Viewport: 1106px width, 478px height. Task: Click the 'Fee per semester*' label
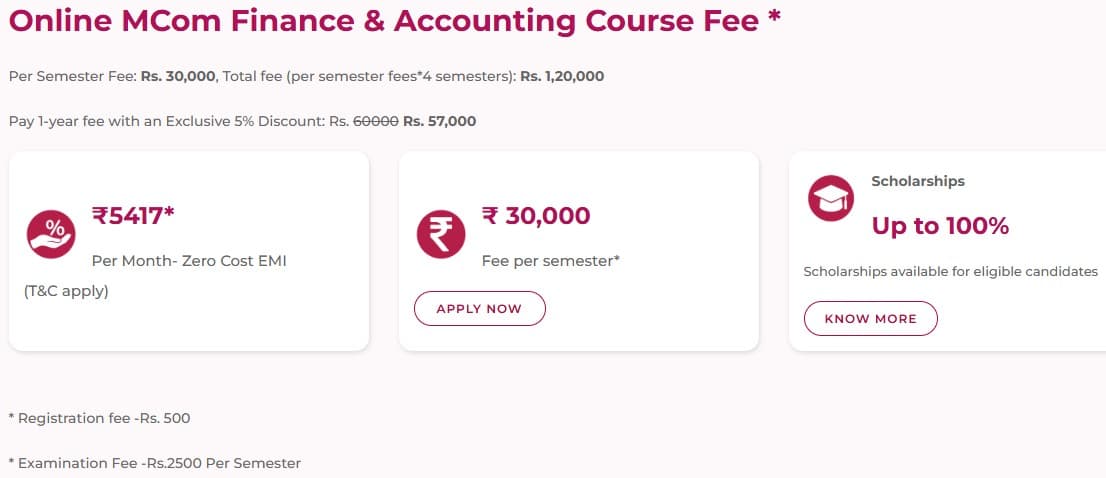coord(551,260)
